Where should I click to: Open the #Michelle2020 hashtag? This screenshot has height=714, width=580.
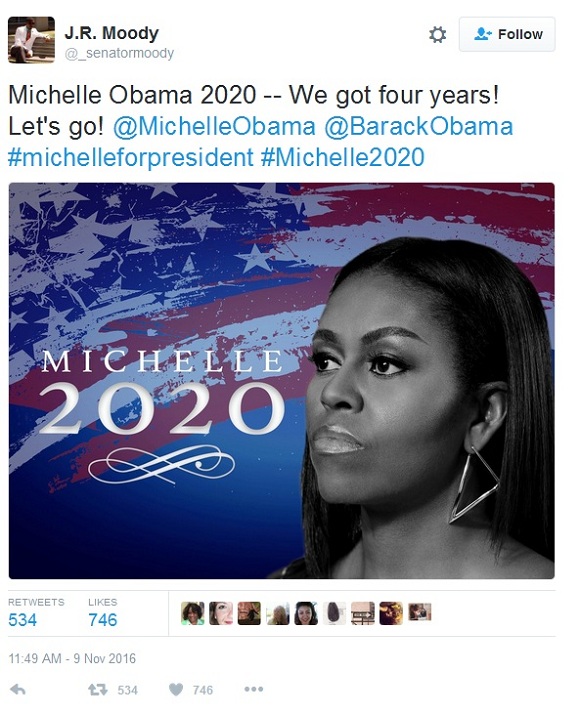pyautogui.click(x=343, y=157)
